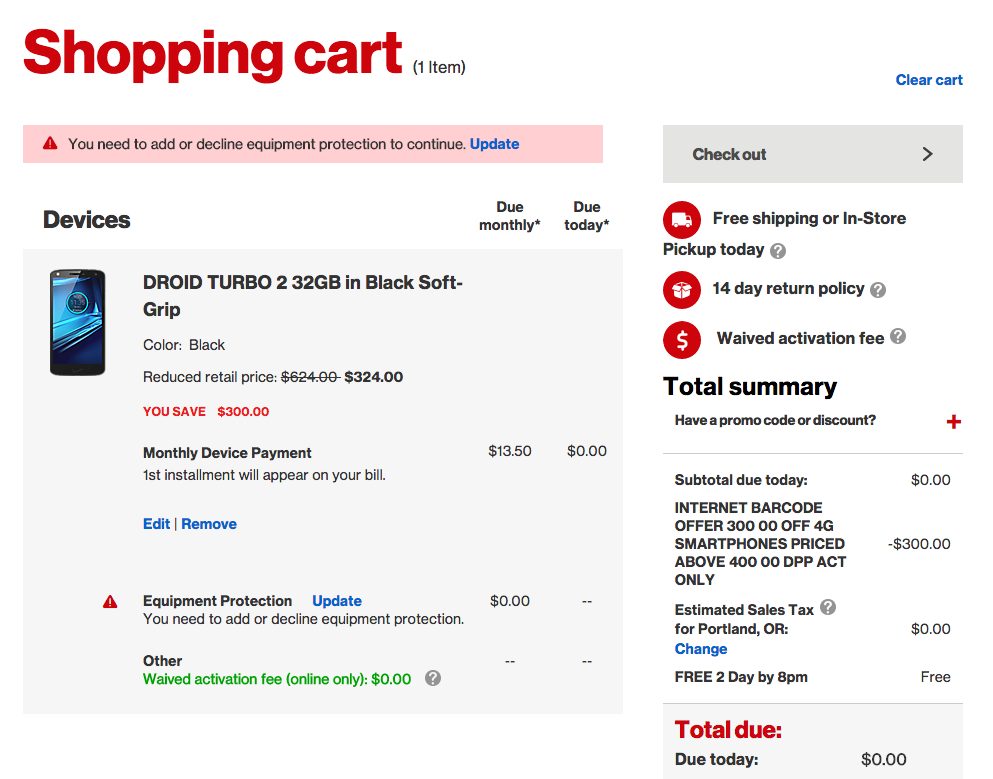Click the warning icon in pink alert banner
Screen dimensions: 993x779
click(x=50, y=144)
